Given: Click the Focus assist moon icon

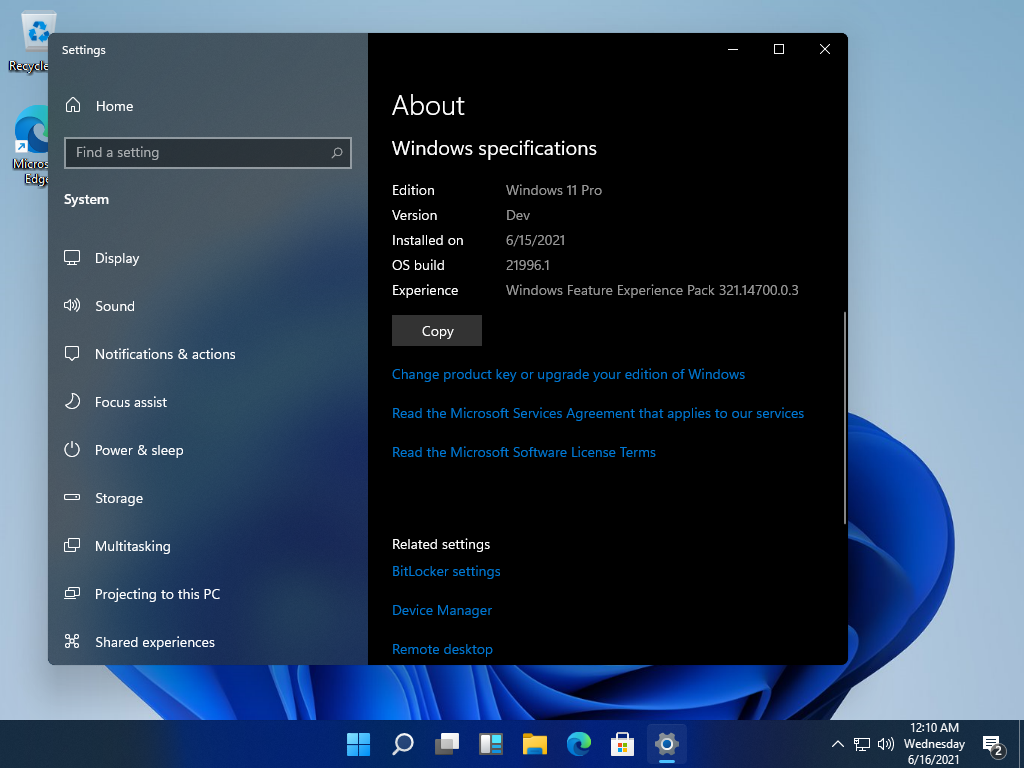Looking at the screenshot, I should [72, 401].
